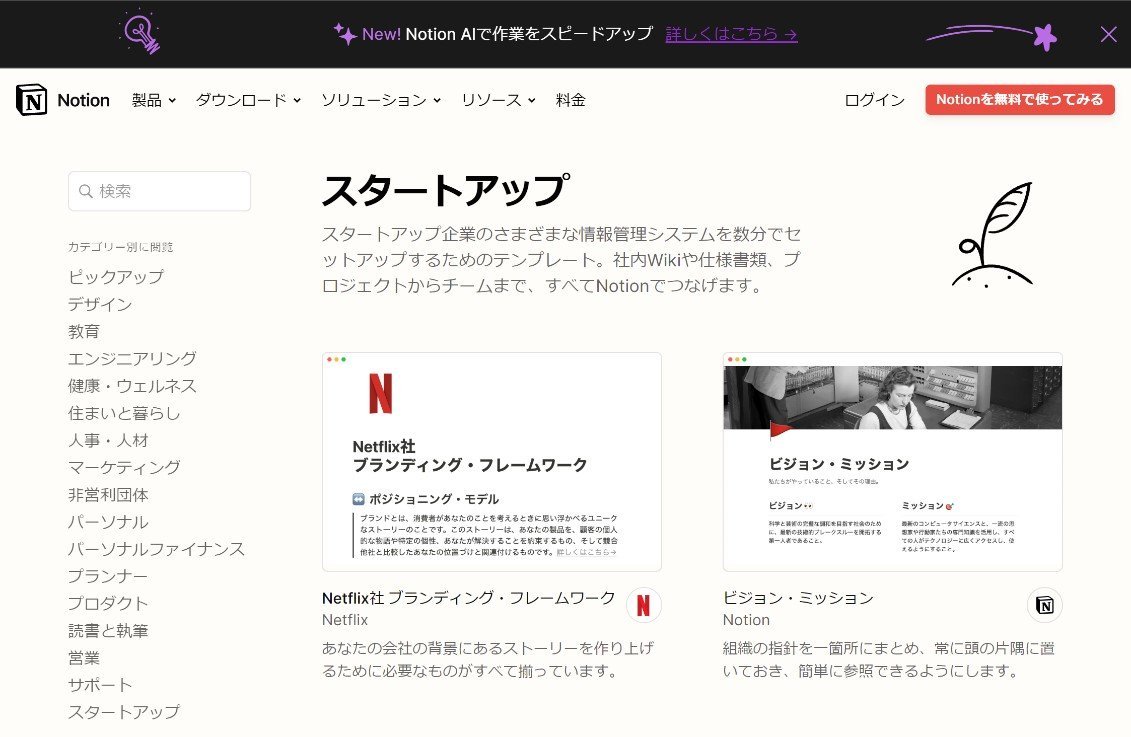Focus the 検索 search input field
The image size is (1131, 737).
tap(159, 191)
